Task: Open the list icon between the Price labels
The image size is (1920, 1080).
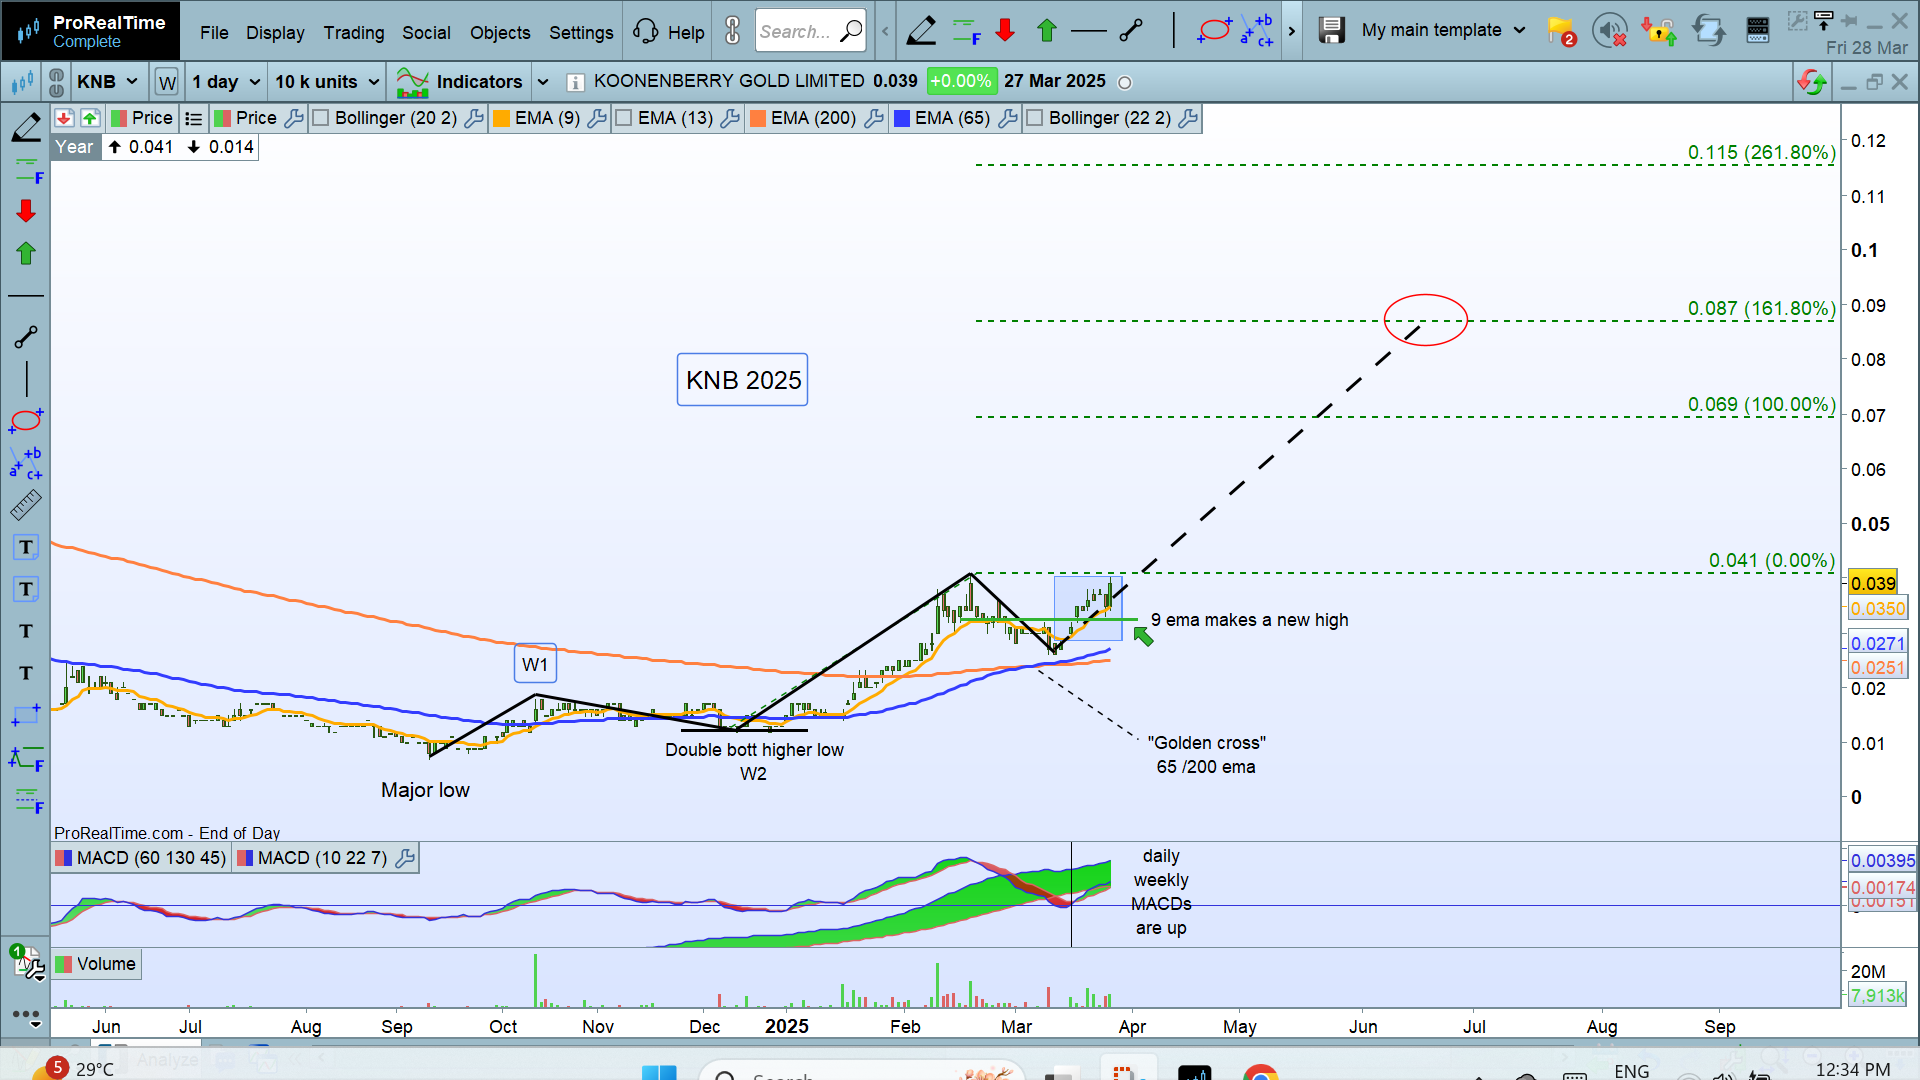Action: (194, 118)
